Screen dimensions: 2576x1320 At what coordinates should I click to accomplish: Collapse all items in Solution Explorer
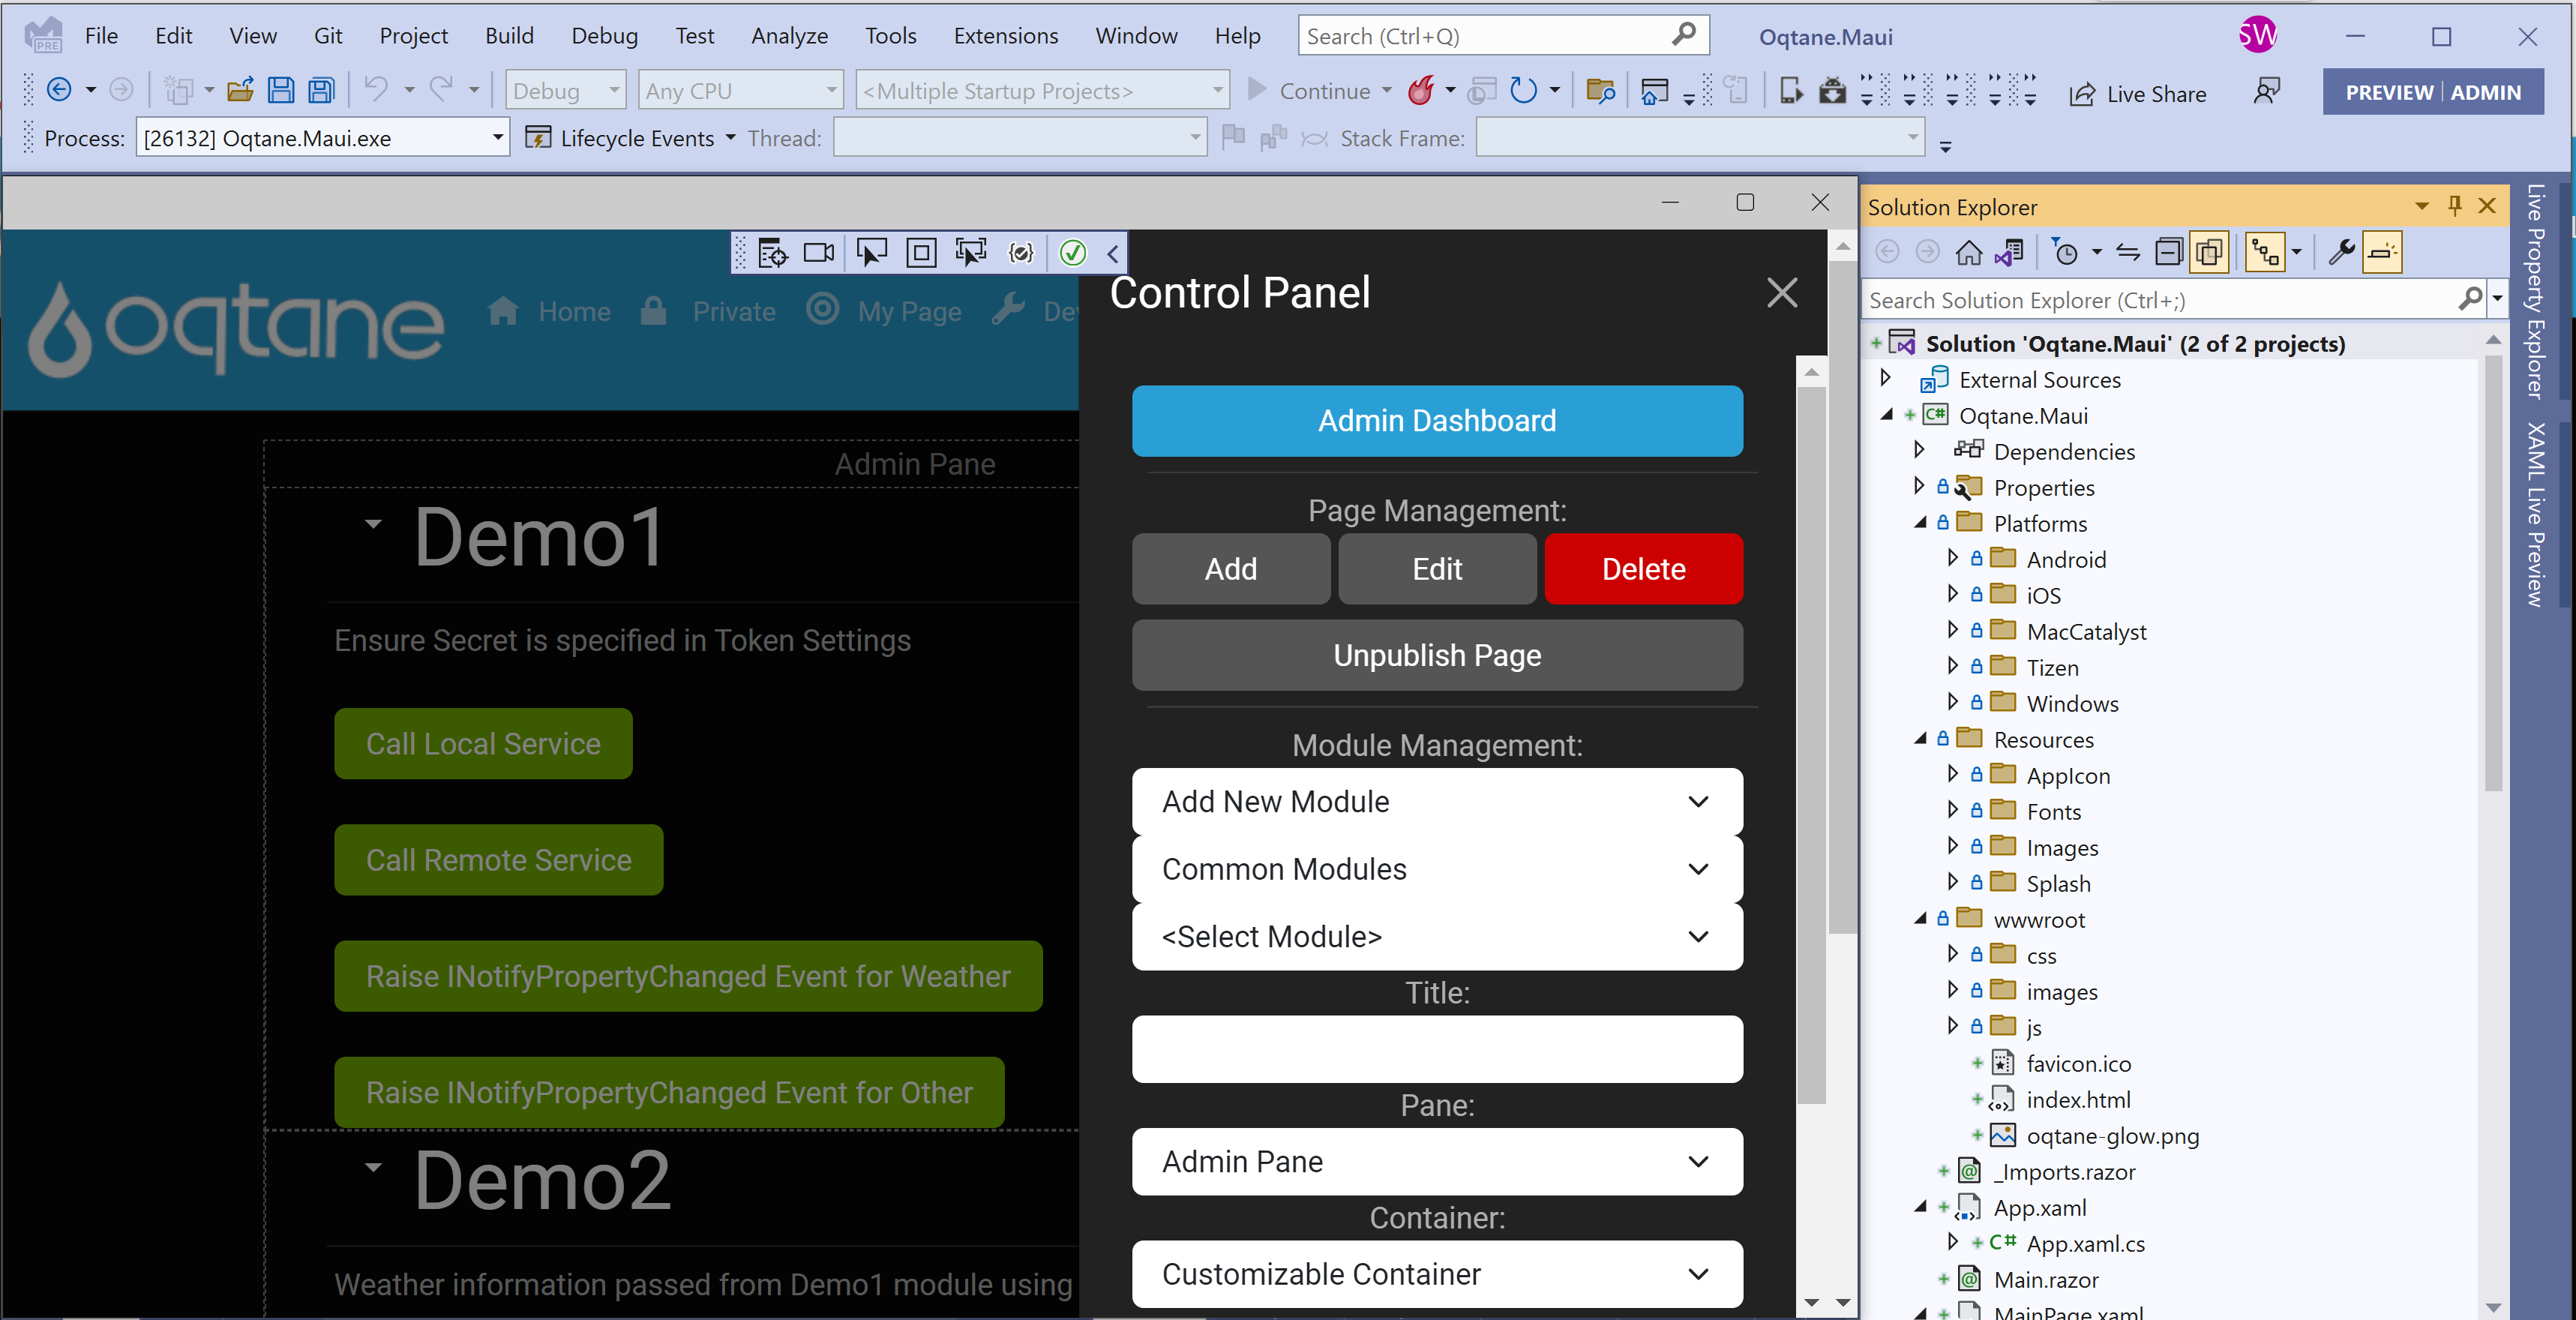coord(2169,252)
